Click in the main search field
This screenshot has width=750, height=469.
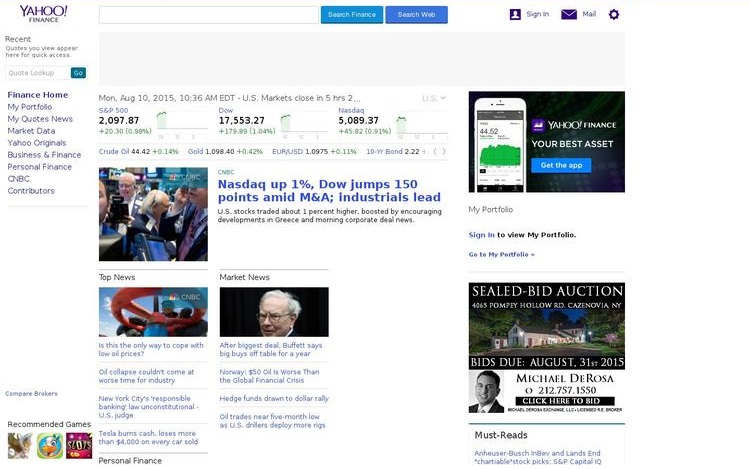point(209,14)
